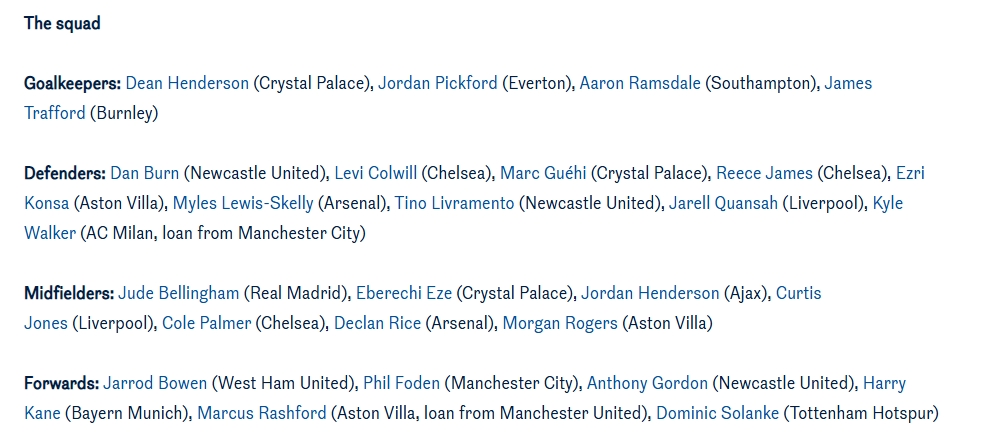Open the Marc Guéhi link
The width and height of the screenshot is (987, 441).
pos(543,173)
